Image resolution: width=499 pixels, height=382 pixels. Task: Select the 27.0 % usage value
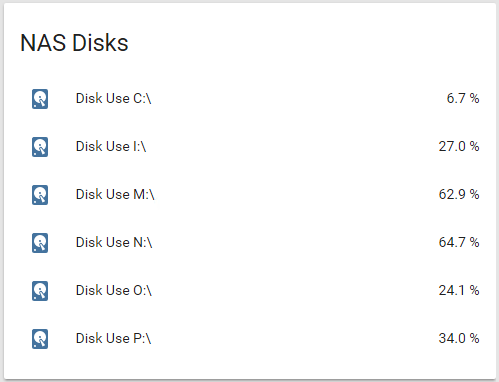(x=459, y=146)
